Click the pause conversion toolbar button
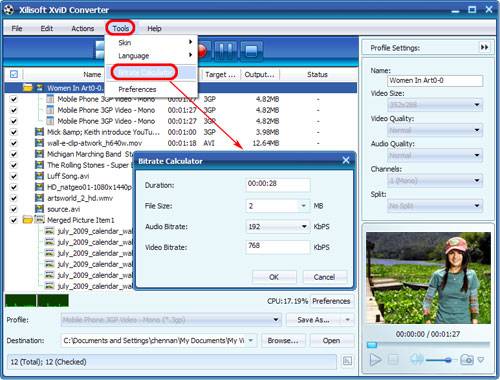Image resolution: width=500 pixels, height=380 pixels. 226,51
